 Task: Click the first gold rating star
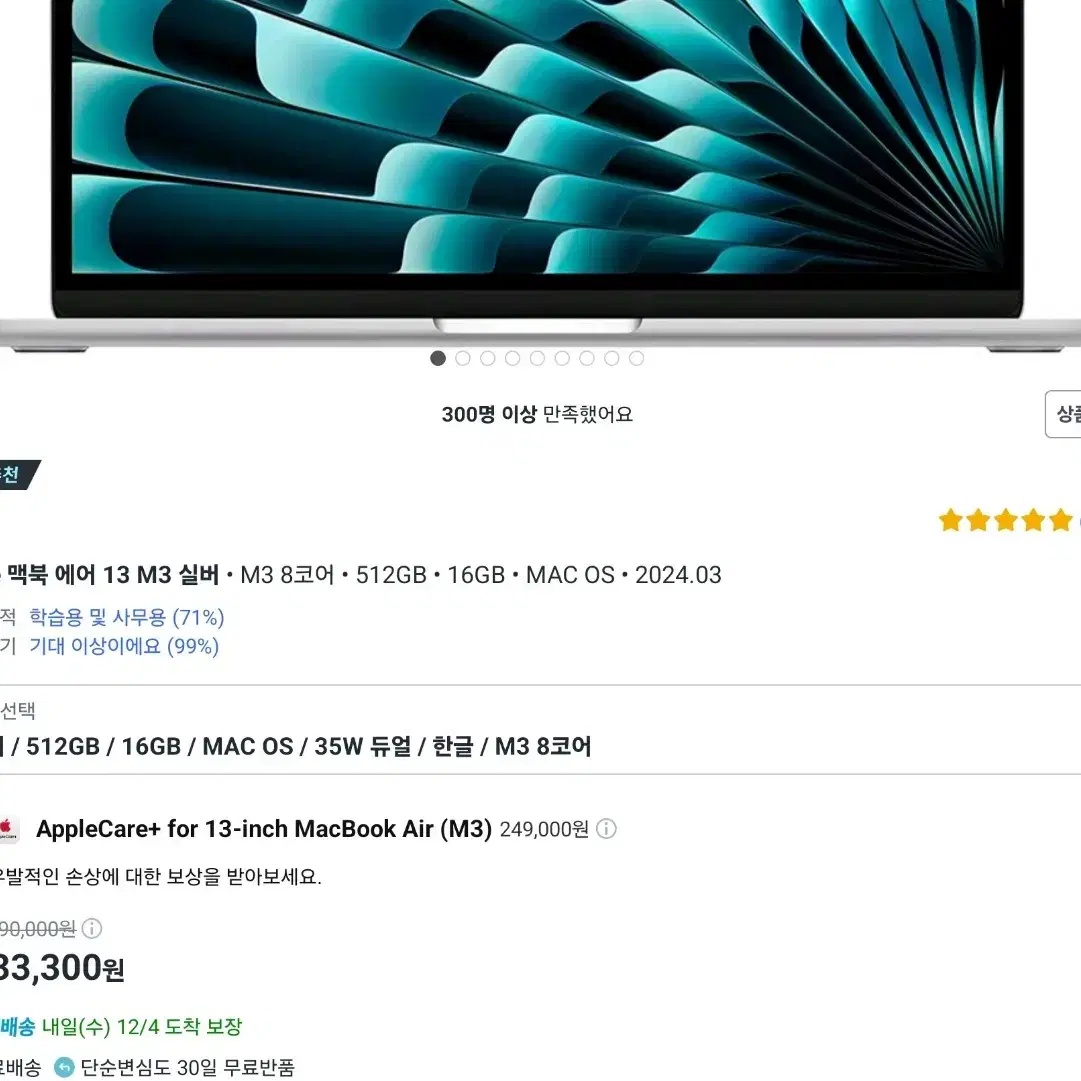click(x=951, y=520)
